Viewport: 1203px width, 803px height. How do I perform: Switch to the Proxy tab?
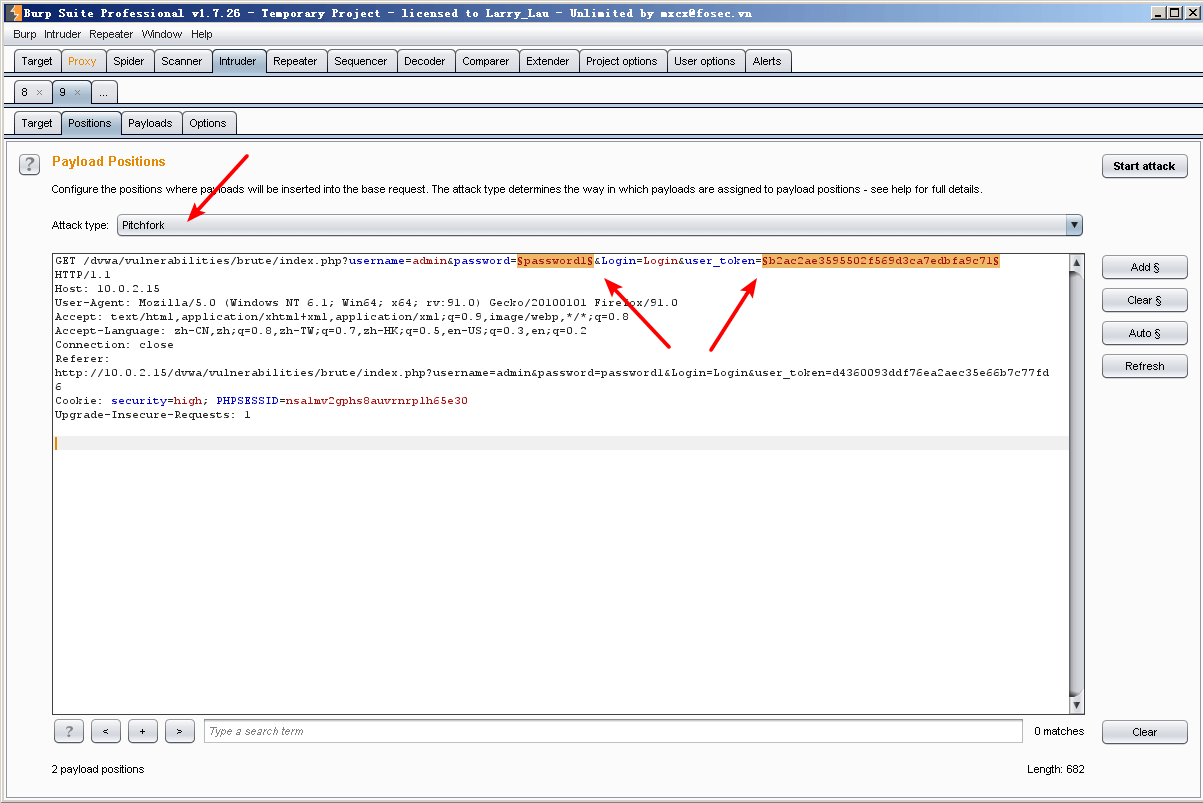tap(82, 61)
